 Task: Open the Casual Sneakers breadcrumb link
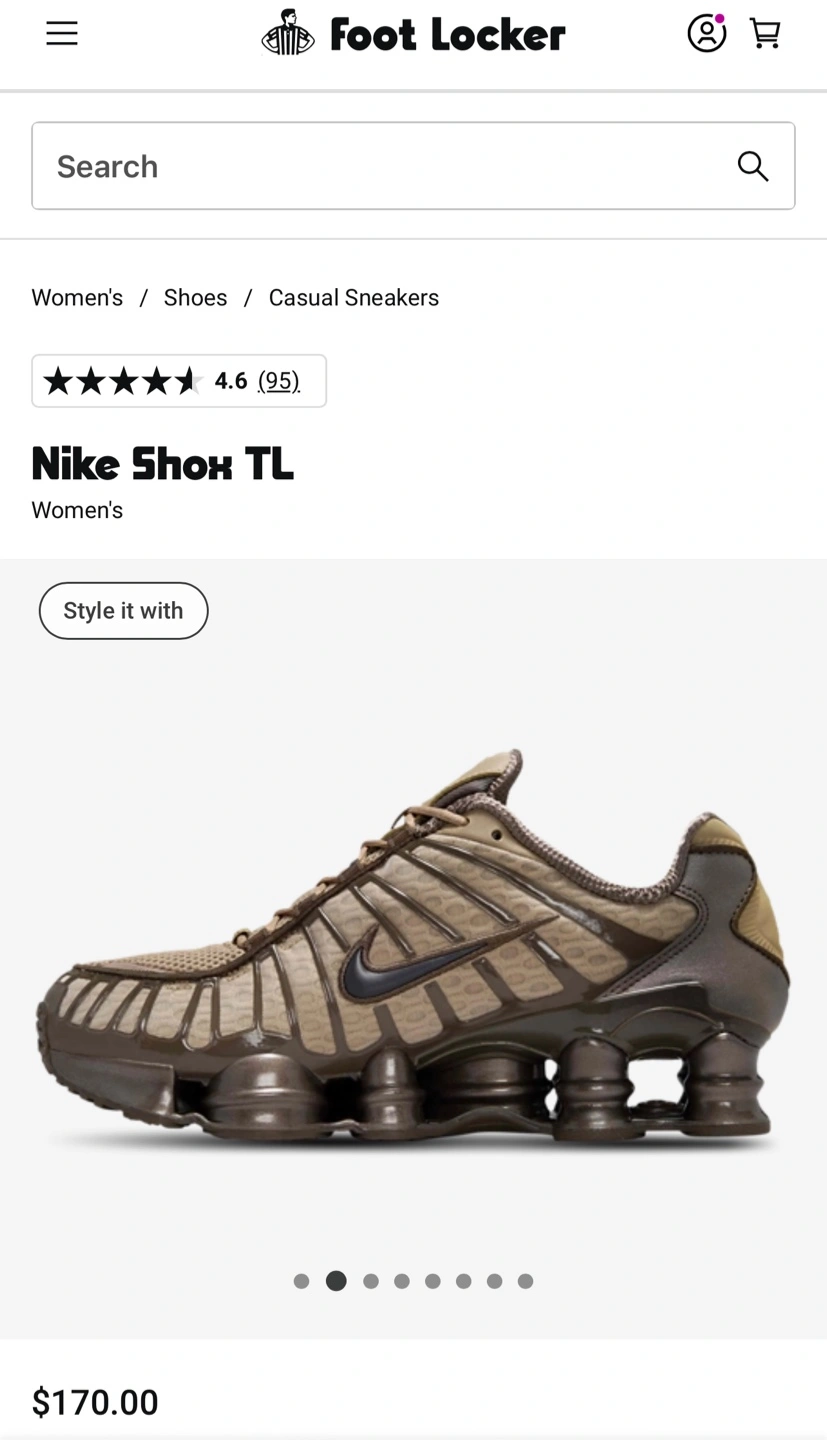point(354,298)
